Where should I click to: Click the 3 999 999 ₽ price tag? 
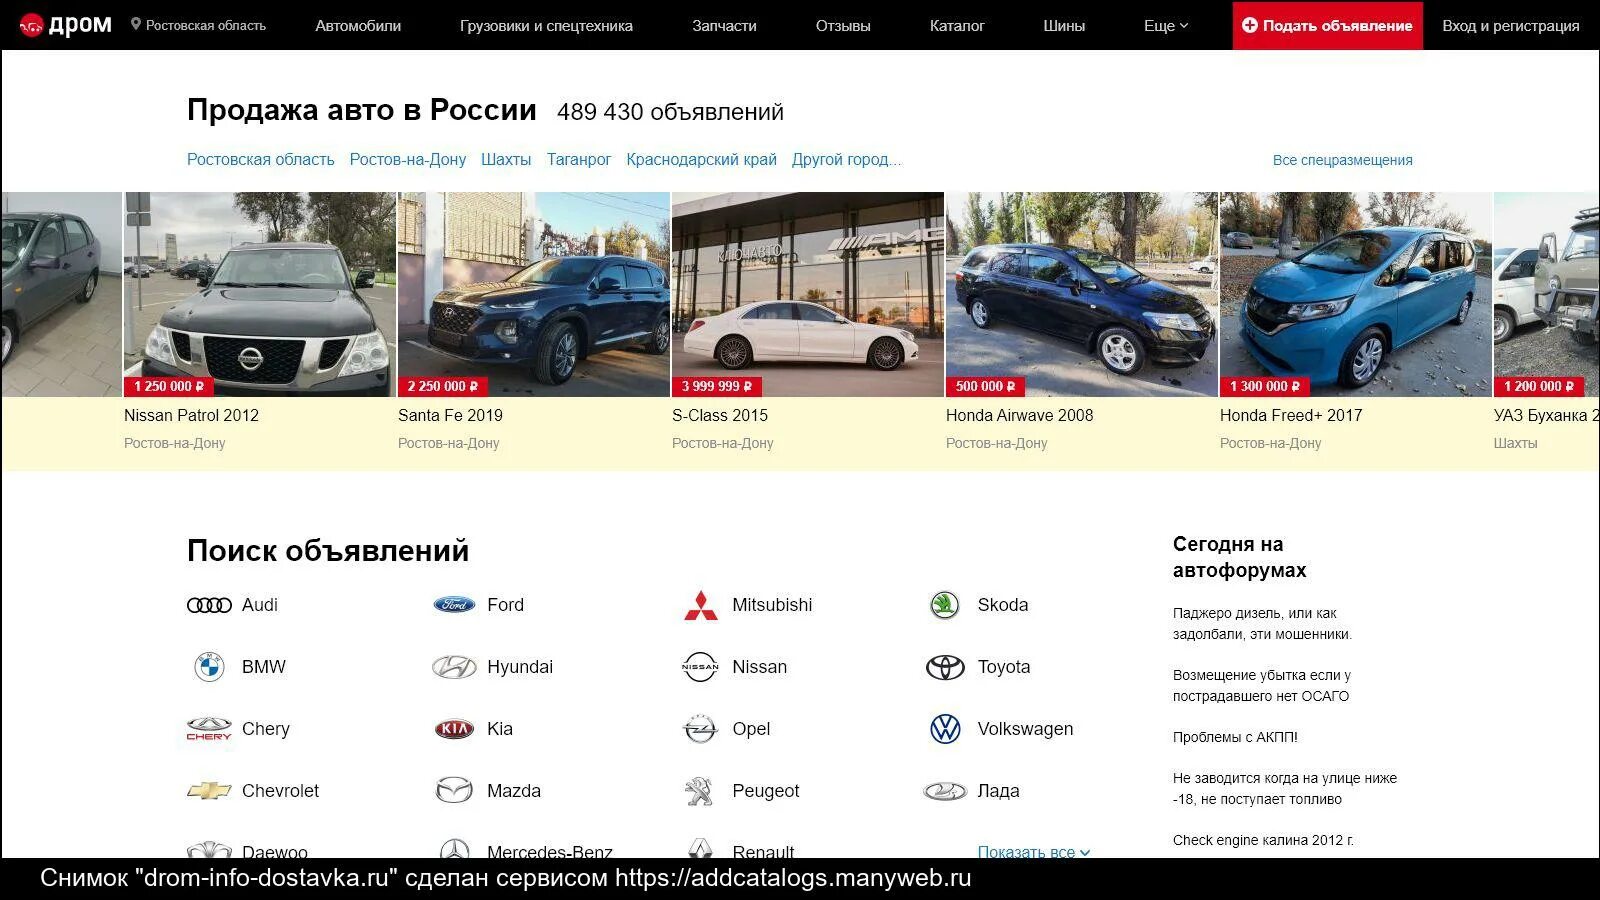point(716,386)
